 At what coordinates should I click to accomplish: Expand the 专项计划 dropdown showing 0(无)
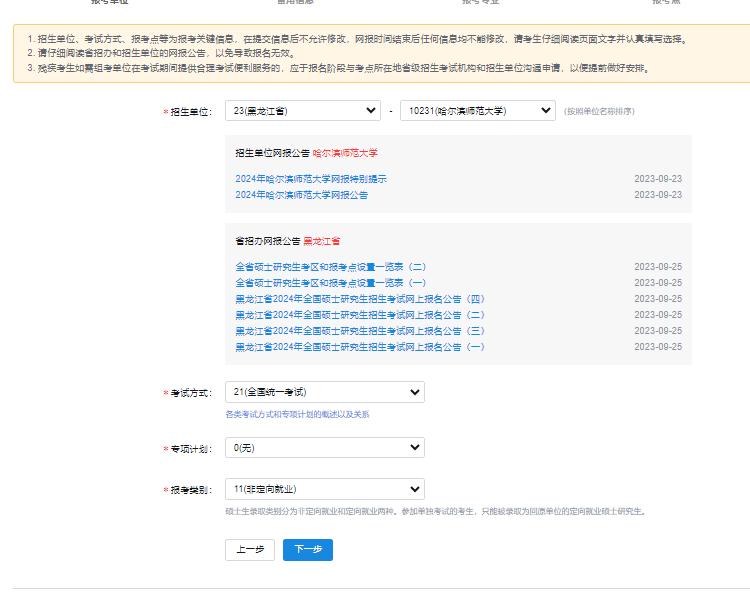(324, 447)
